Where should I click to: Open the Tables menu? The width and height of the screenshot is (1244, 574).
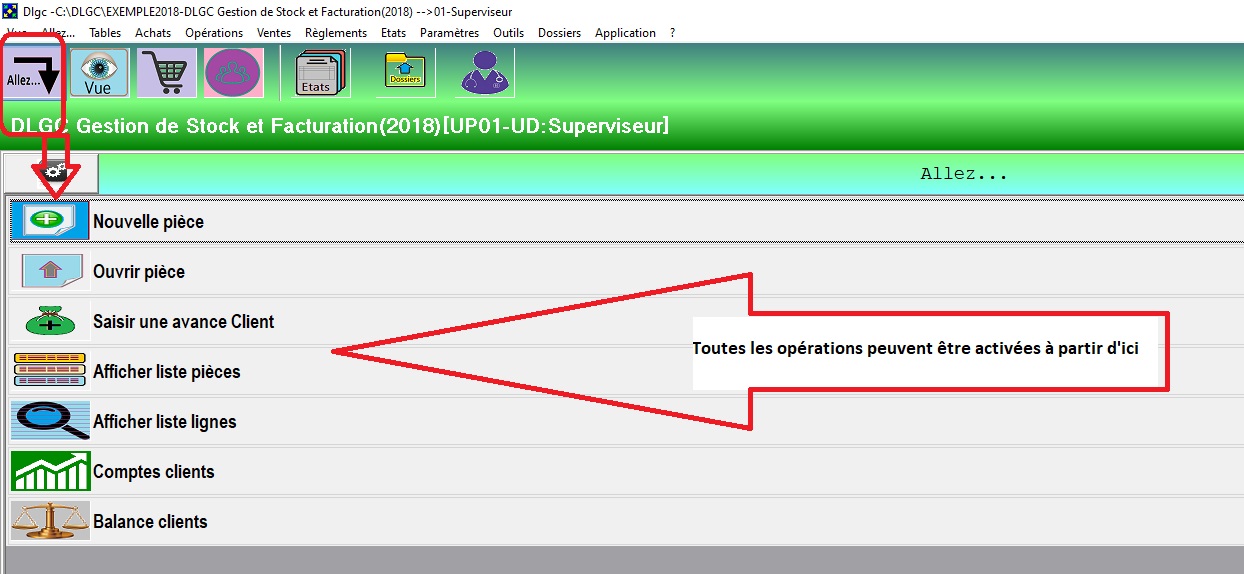coord(105,33)
